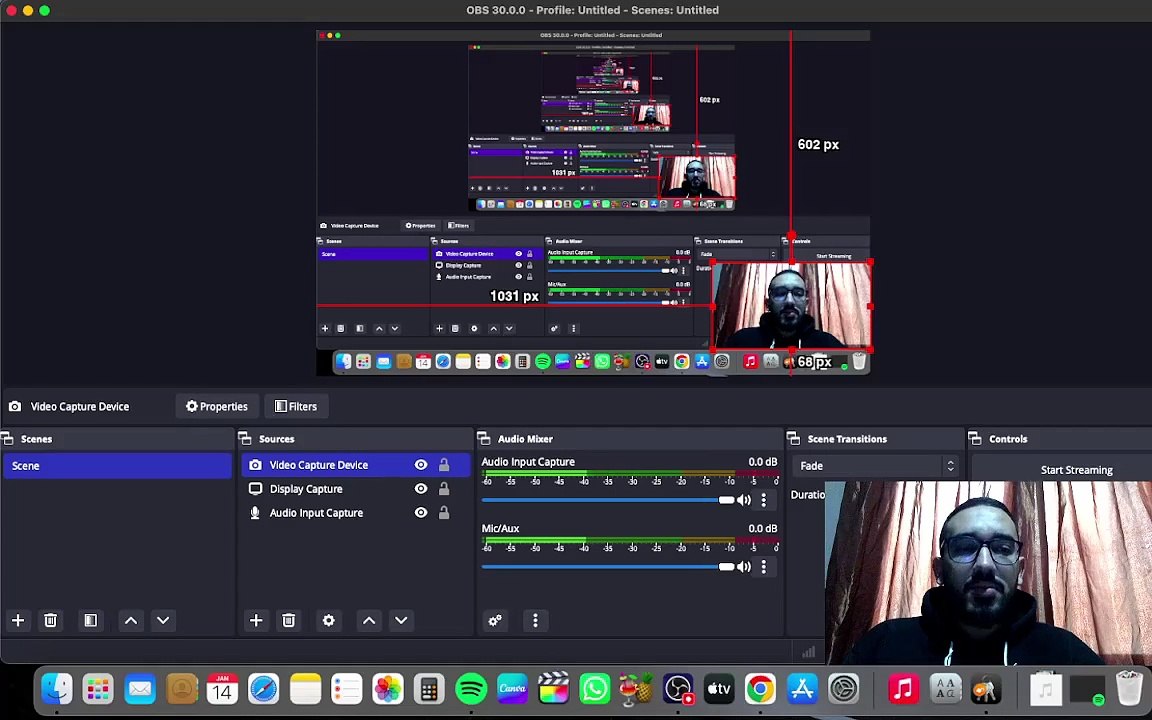Remove the selected source with trash icon

click(x=289, y=621)
